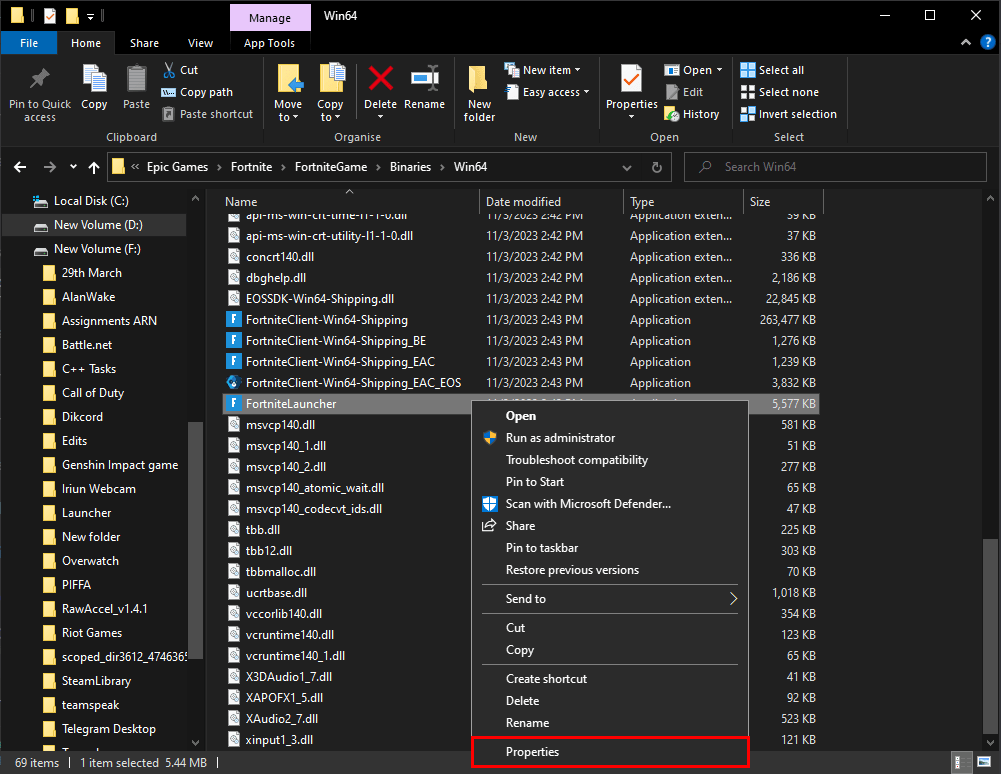
Task: Choose Restore previous versions in context menu
Action: pyautogui.click(x=609, y=570)
